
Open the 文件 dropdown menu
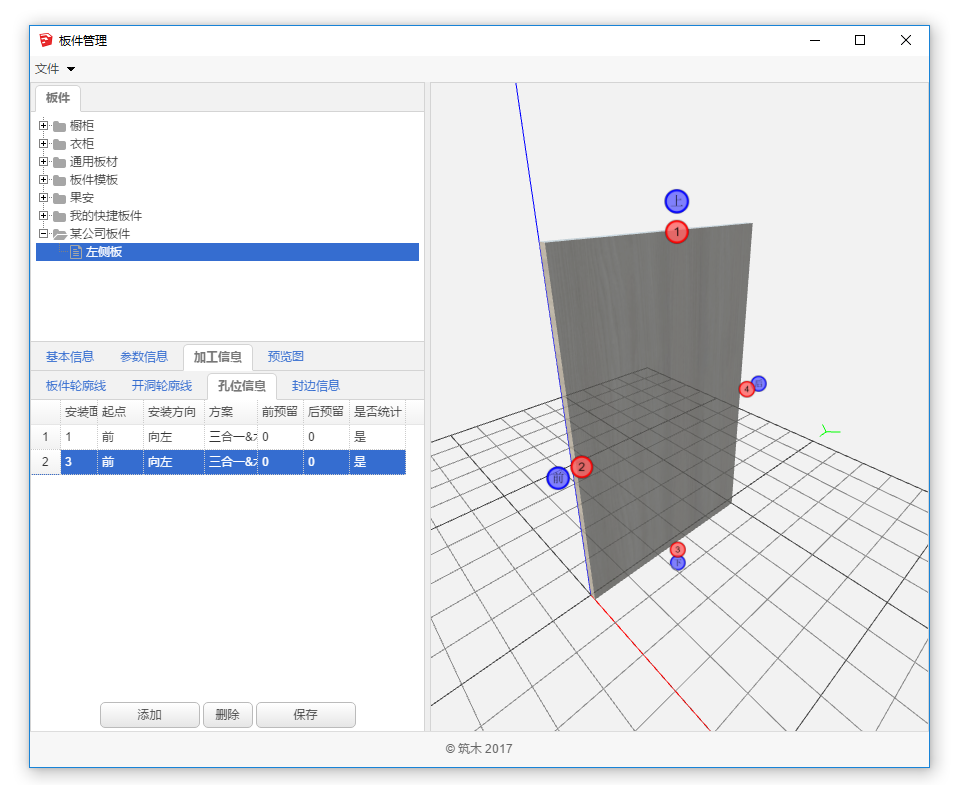55,69
